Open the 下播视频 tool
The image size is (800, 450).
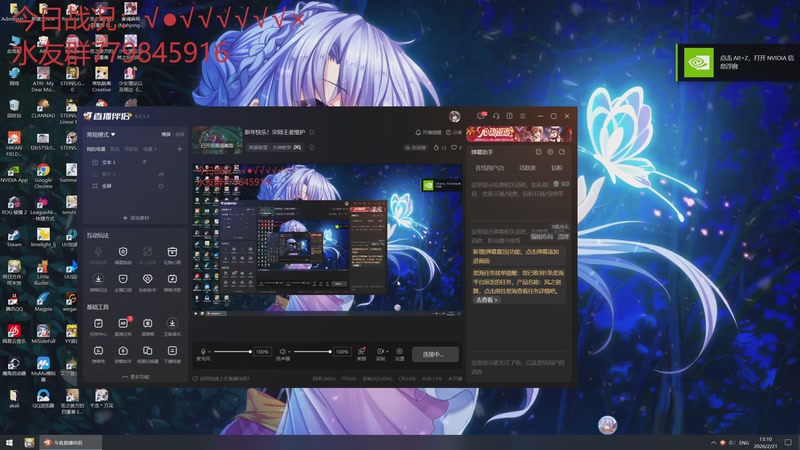pyautogui.click(x=172, y=354)
